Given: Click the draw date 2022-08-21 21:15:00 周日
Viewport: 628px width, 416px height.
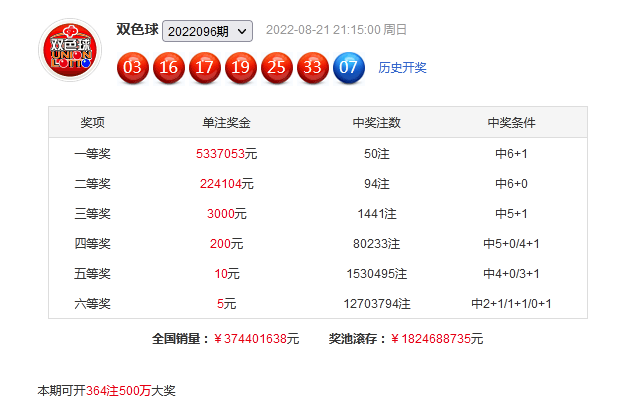Looking at the screenshot, I should click(336, 30).
